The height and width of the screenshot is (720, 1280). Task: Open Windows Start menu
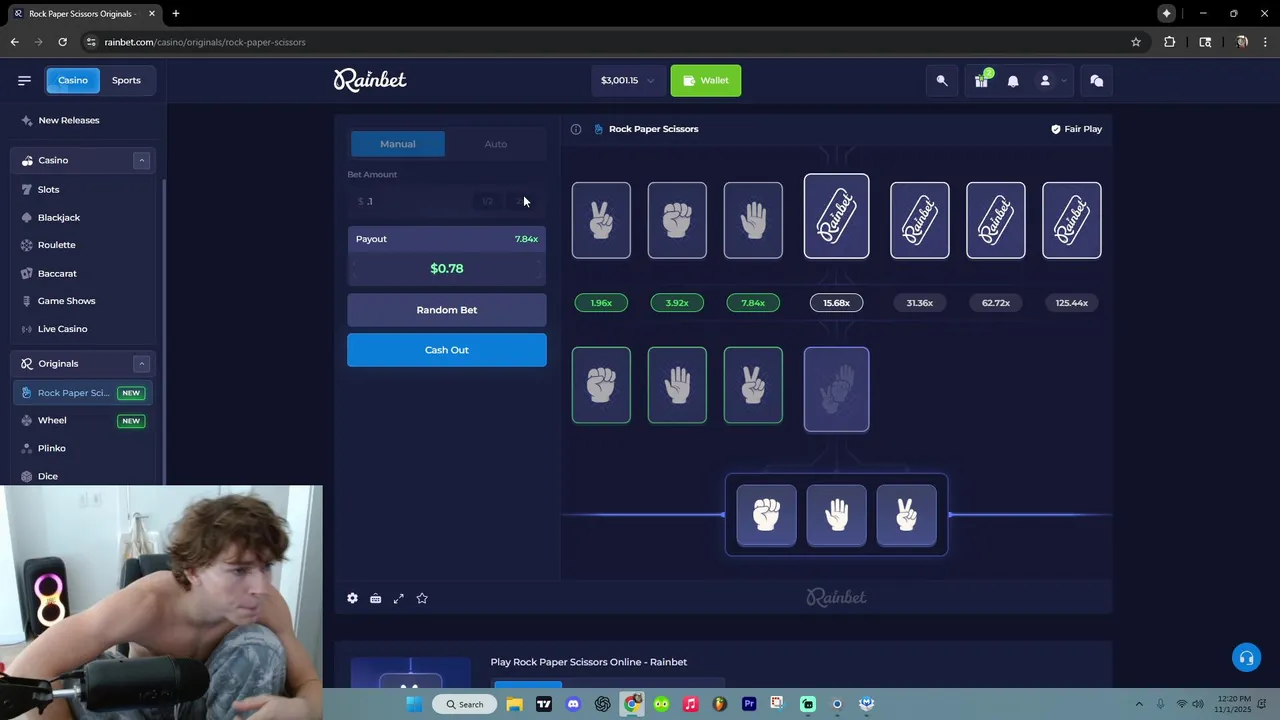[414, 704]
